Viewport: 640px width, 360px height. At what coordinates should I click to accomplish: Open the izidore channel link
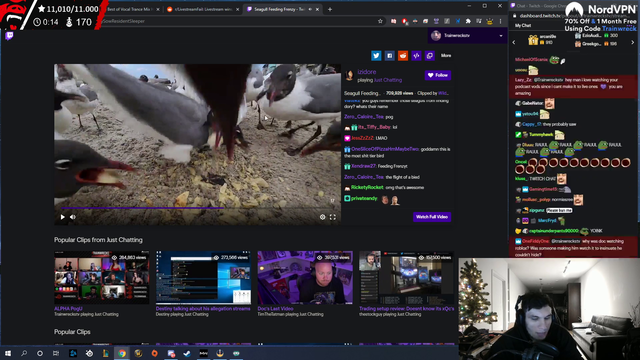pos(367,72)
